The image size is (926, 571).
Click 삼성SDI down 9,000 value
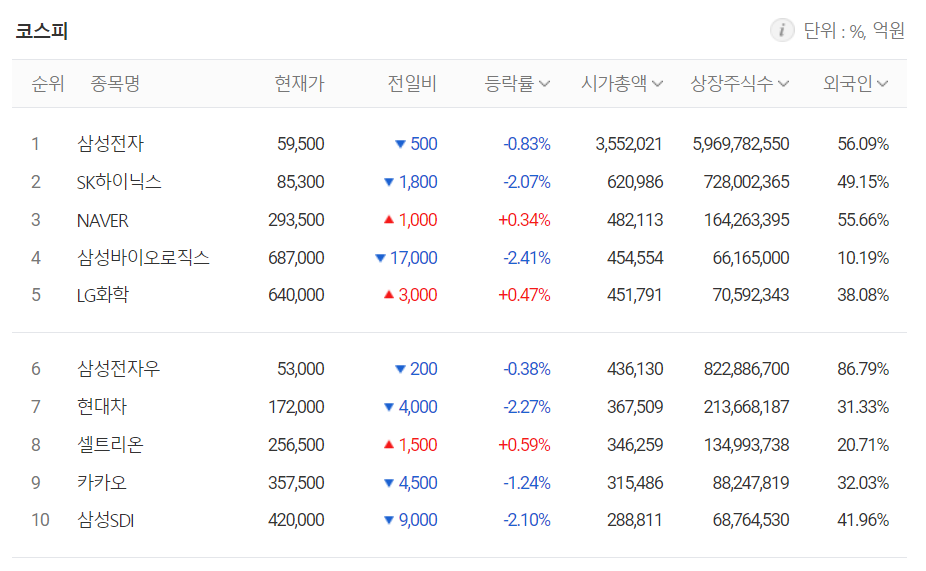coord(411,520)
